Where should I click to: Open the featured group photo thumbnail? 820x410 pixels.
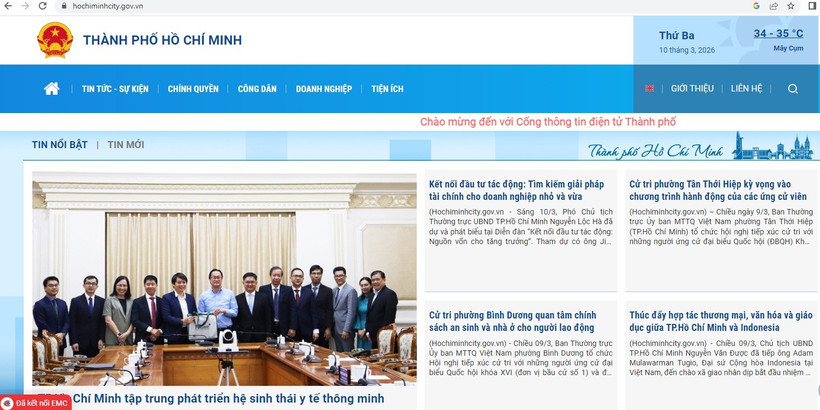(224, 279)
